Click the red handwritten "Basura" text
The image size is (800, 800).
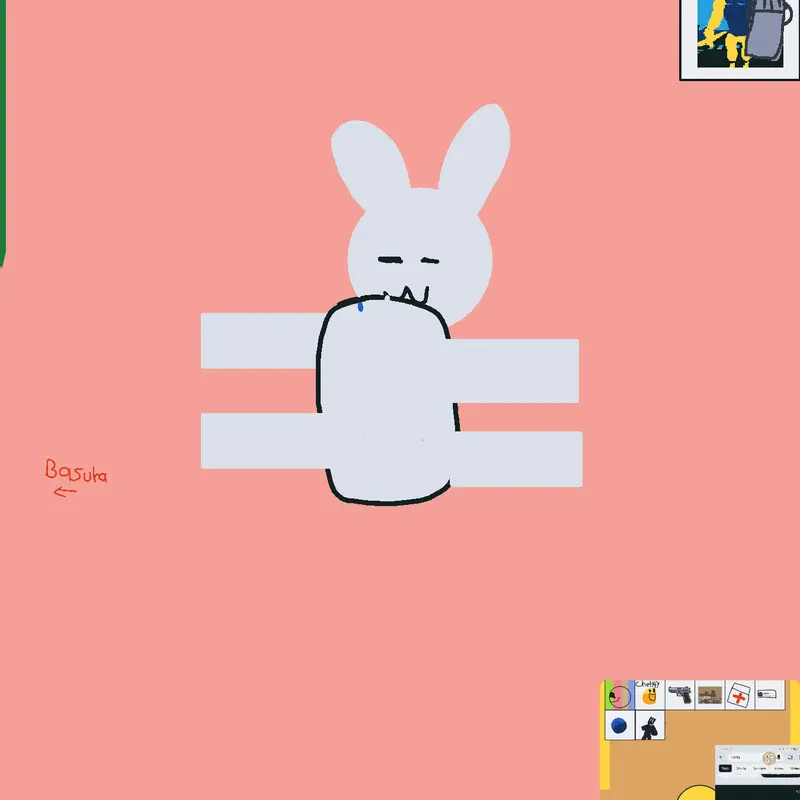coord(76,471)
